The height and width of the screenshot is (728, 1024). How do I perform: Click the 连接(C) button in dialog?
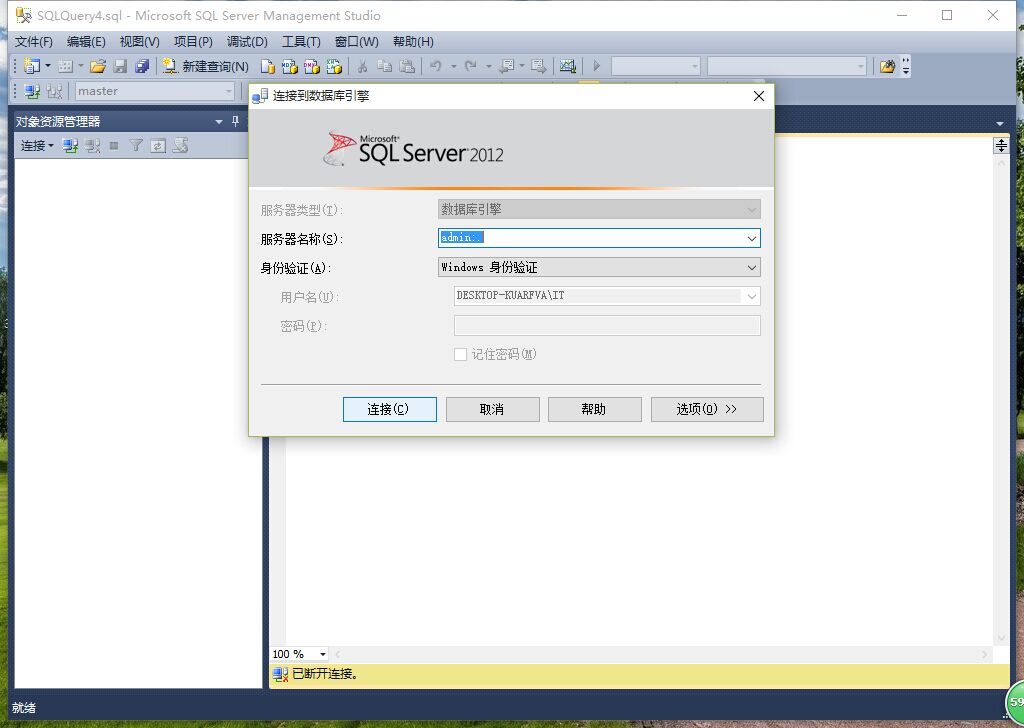pos(390,409)
